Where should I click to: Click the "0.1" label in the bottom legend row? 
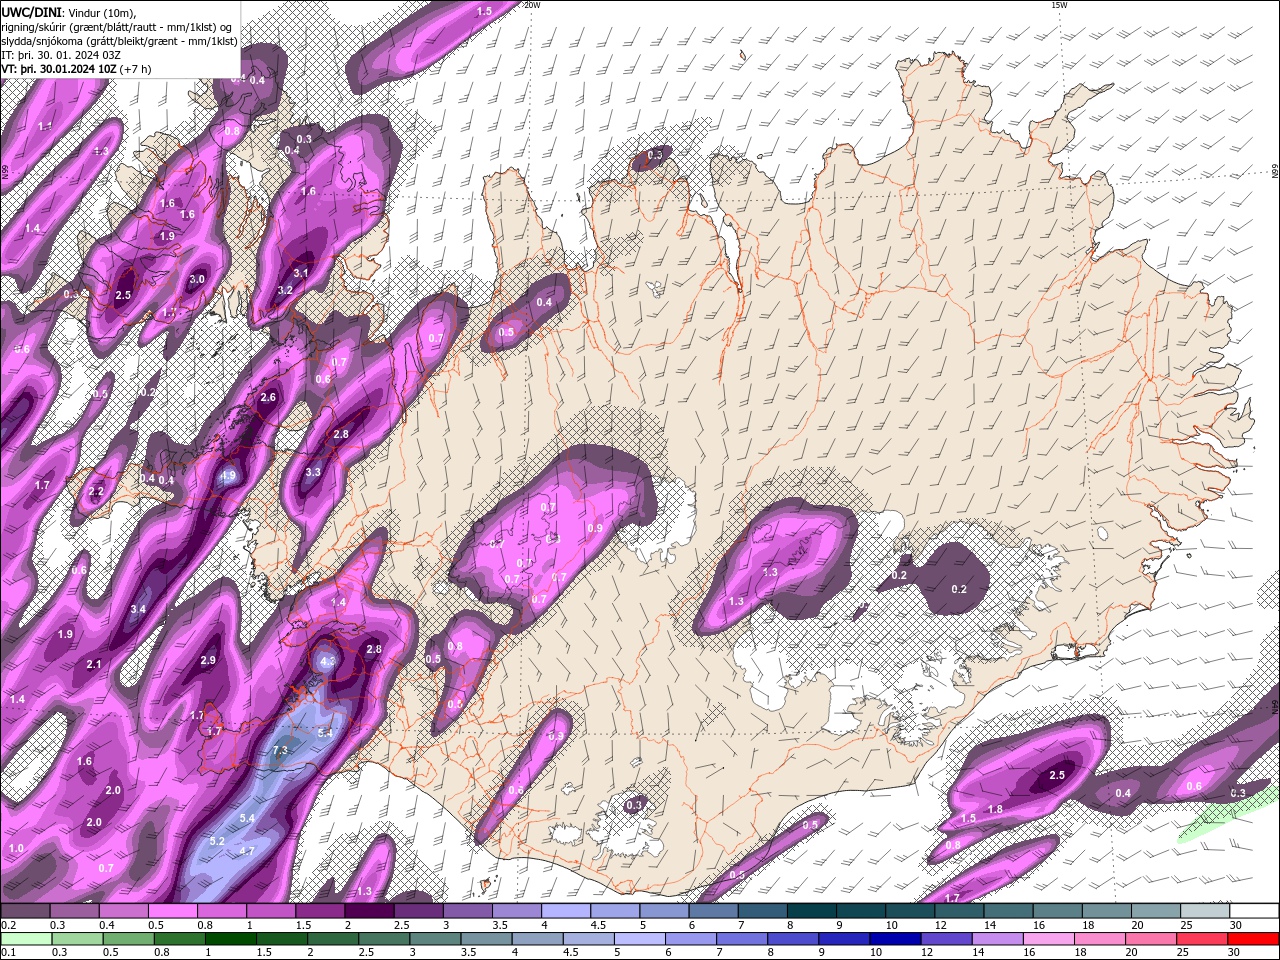(7, 952)
